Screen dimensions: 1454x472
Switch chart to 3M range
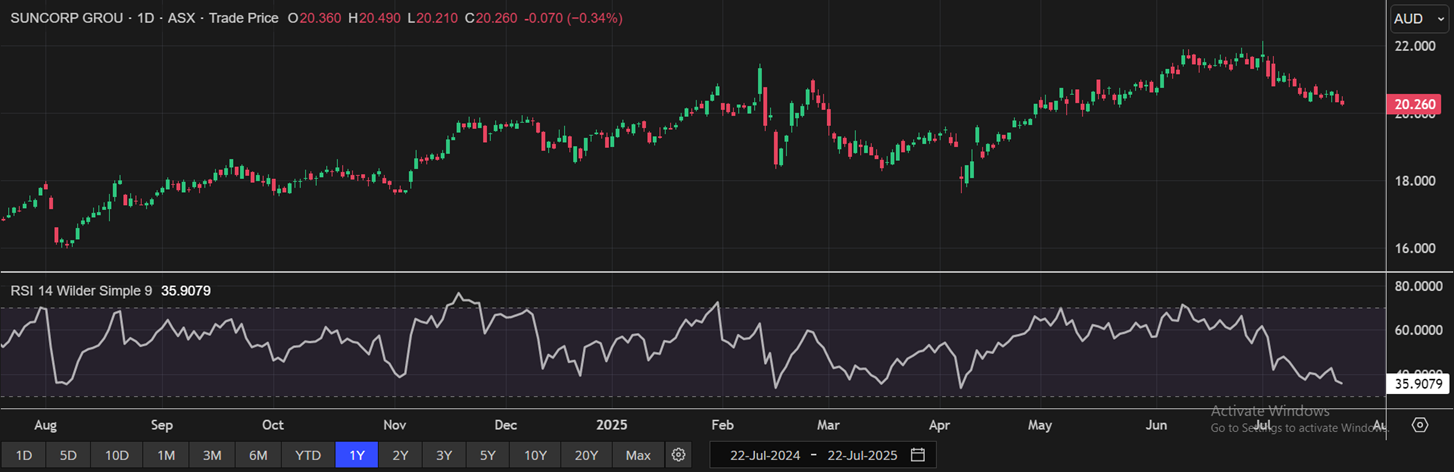[212, 455]
